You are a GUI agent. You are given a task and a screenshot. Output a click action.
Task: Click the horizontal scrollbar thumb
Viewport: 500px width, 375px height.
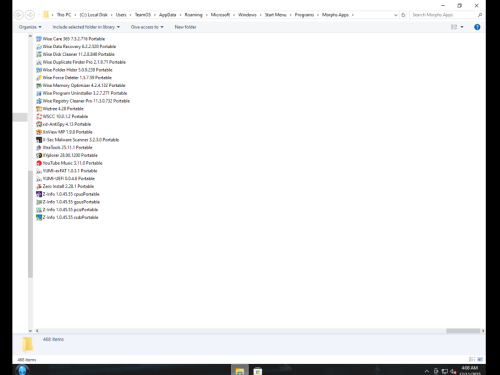coord(463,331)
